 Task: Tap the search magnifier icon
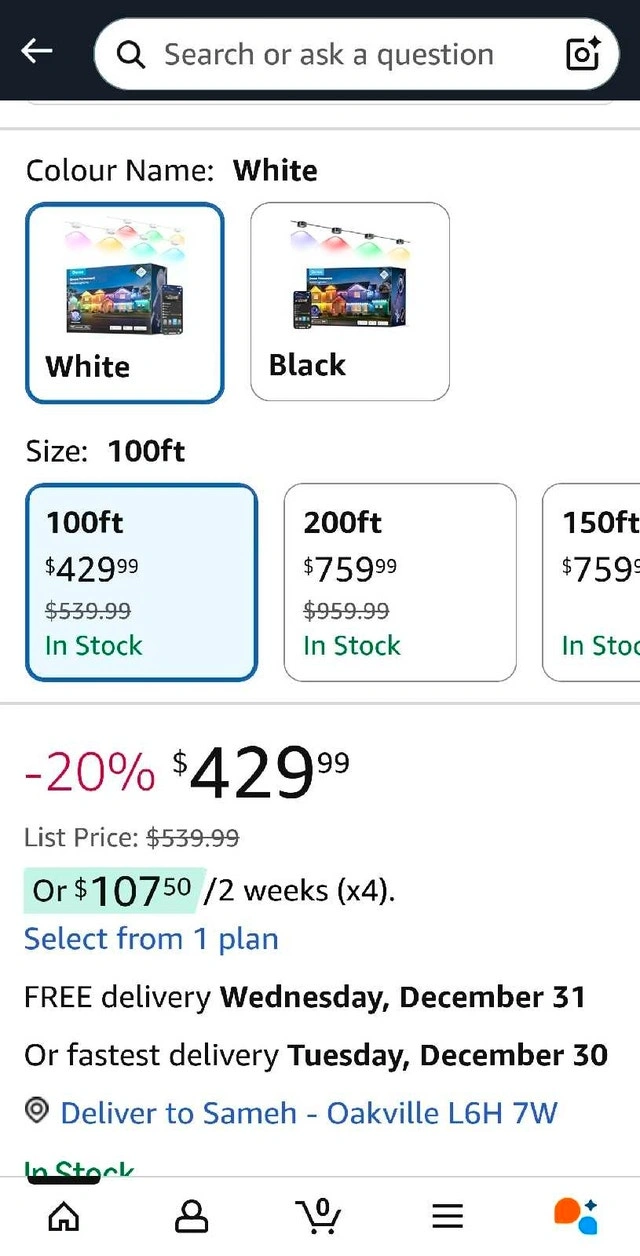(131, 54)
